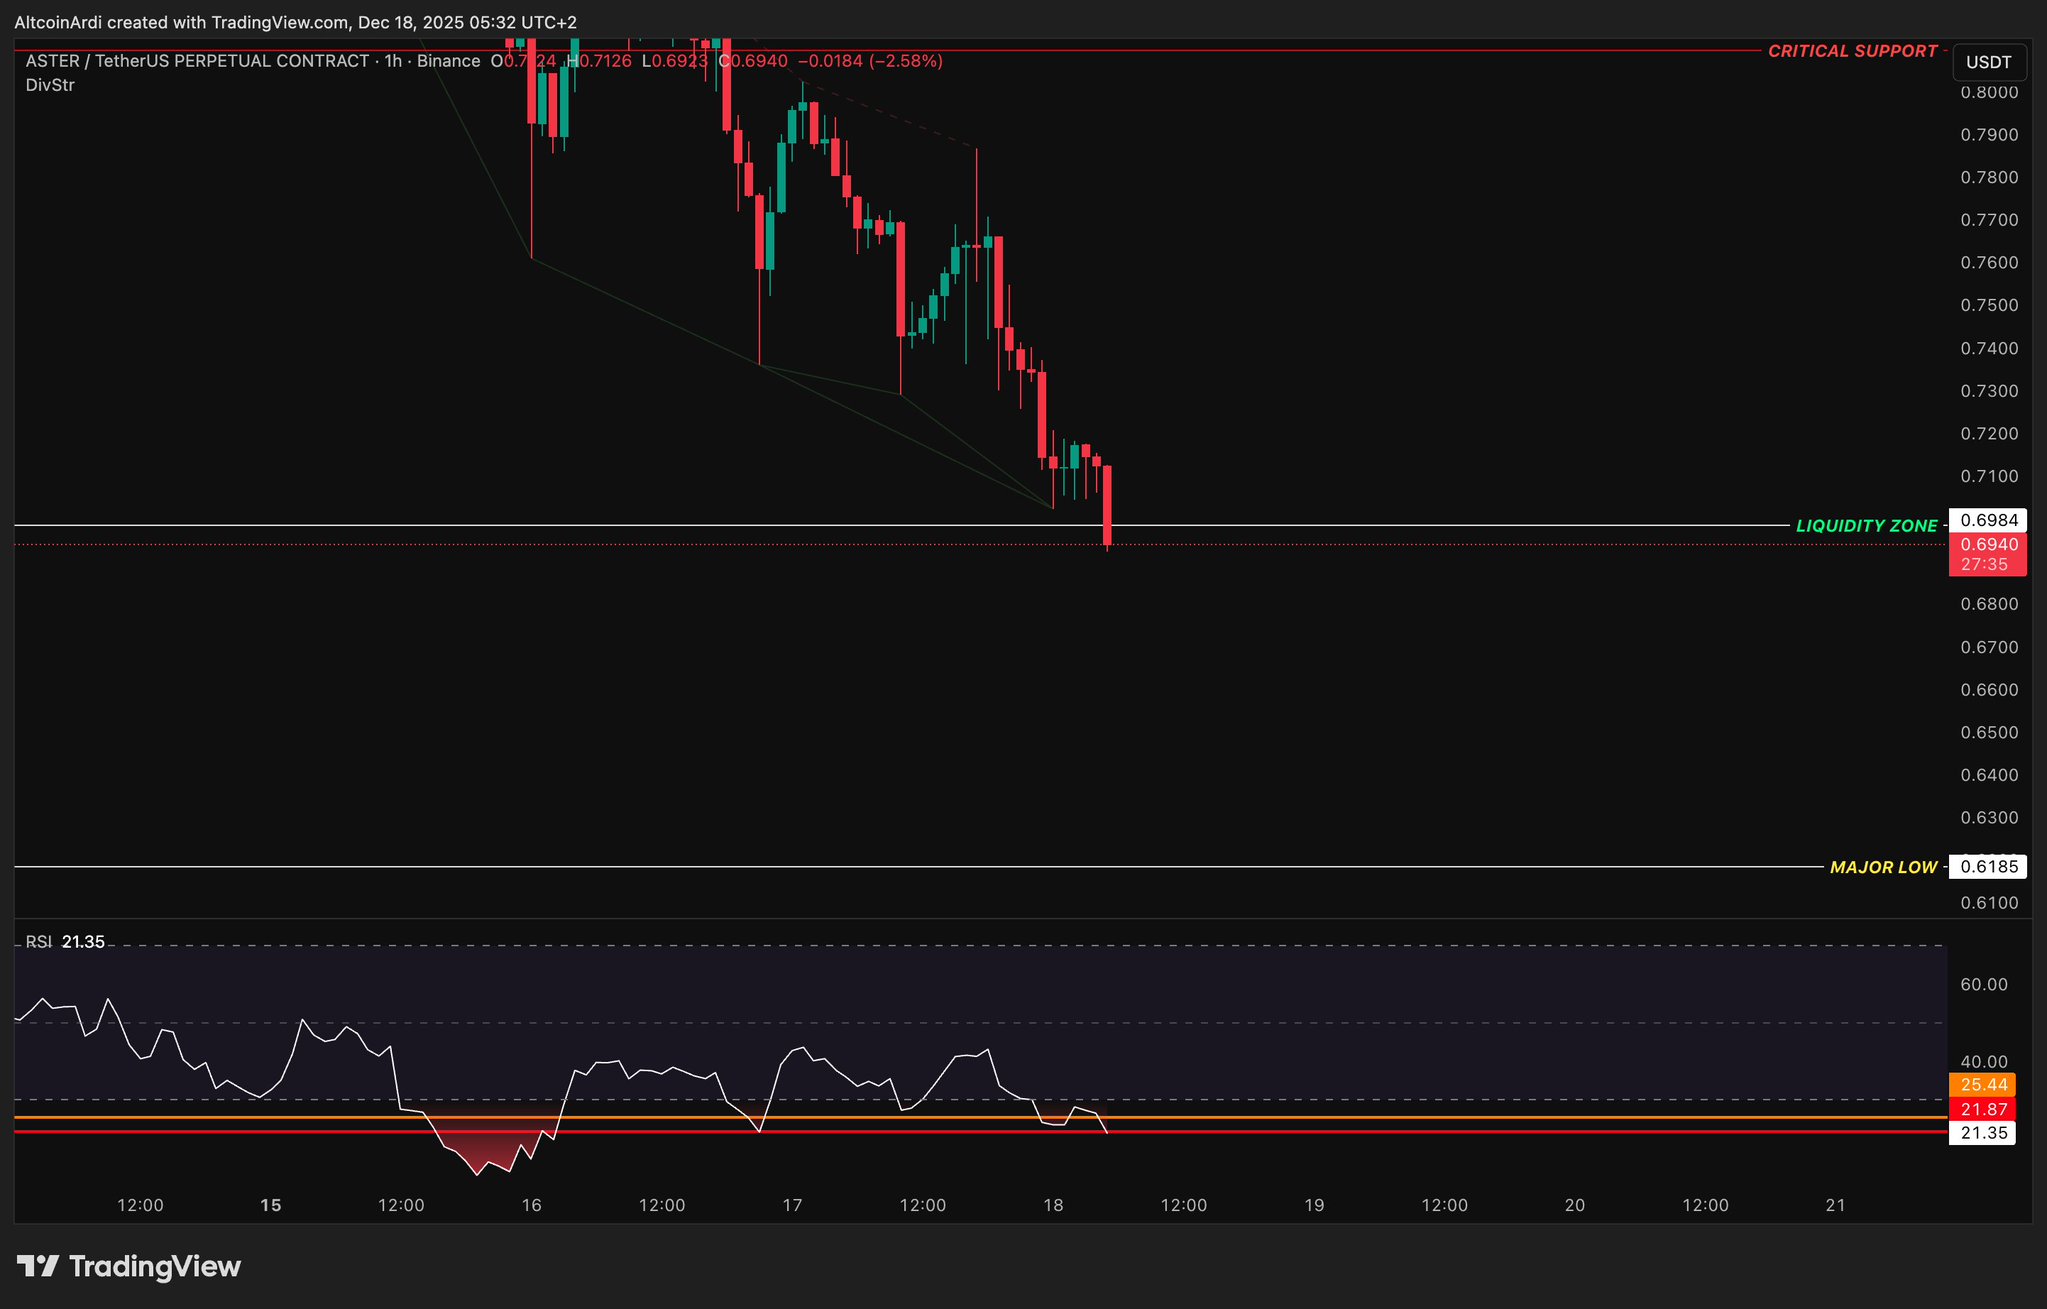Click the 0.8000 price scale value
The width and height of the screenshot is (2047, 1309).
click(x=1988, y=92)
